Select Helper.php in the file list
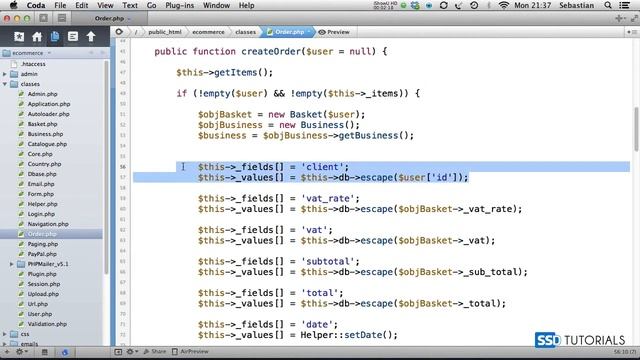The width and height of the screenshot is (640, 360). (42, 204)
